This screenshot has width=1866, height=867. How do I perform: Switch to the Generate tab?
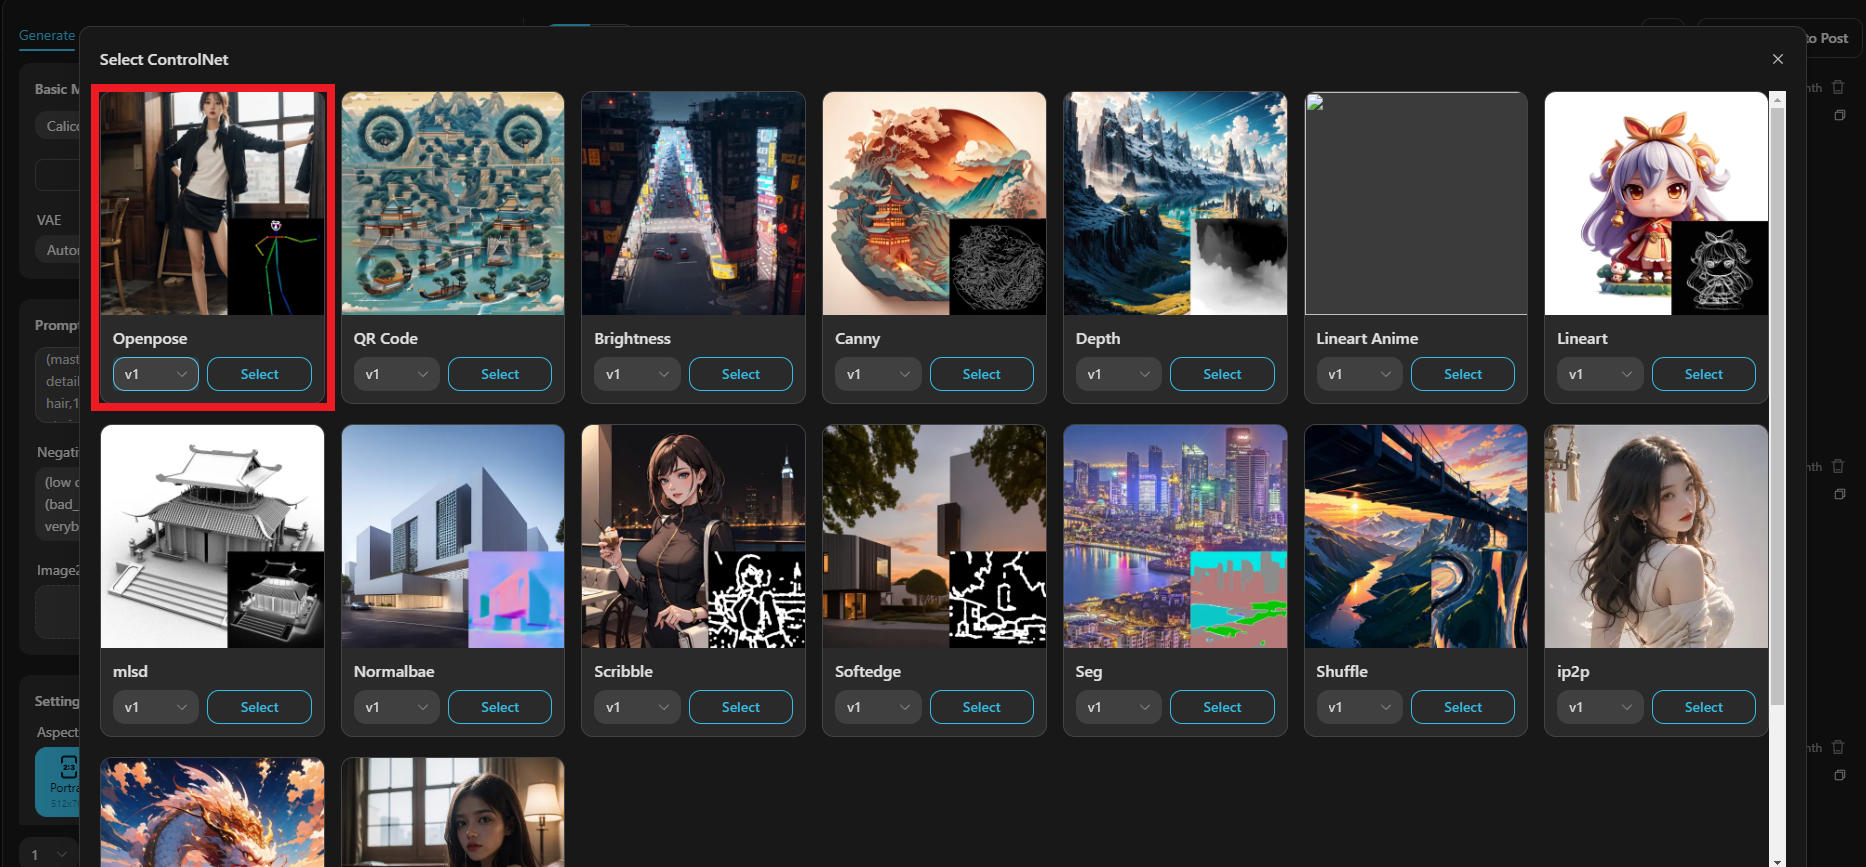click(x=47, y=35)
